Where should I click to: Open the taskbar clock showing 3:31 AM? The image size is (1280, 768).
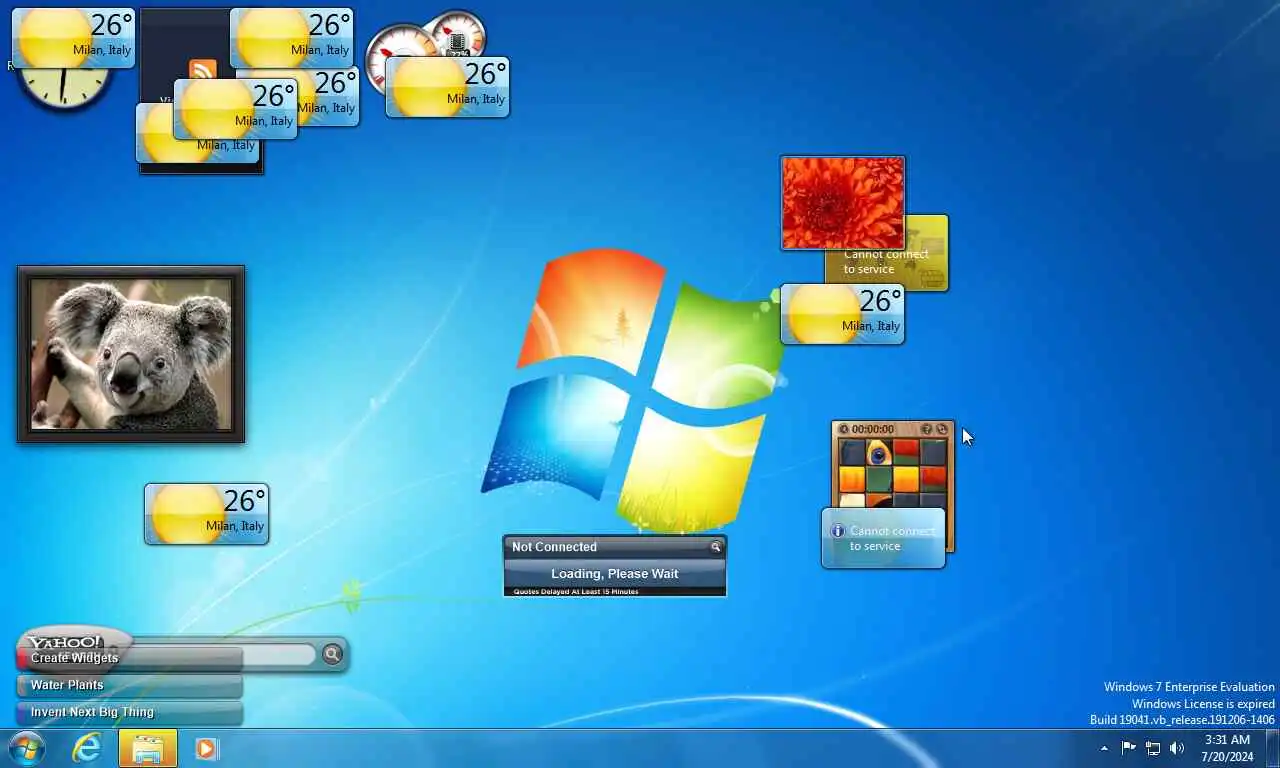coord(1227,748)
